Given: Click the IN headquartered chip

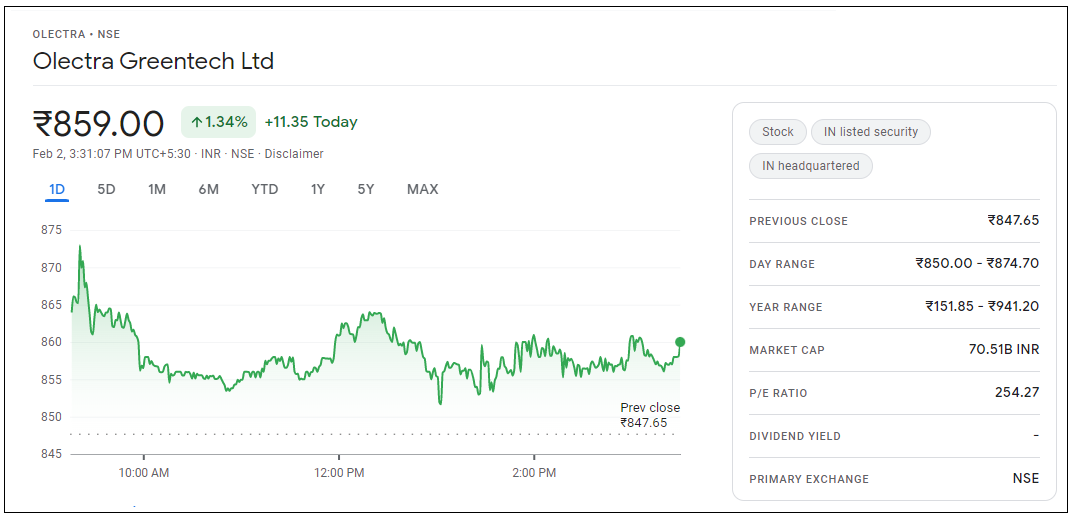Looking at the screenshot, I should click(810, 166).
